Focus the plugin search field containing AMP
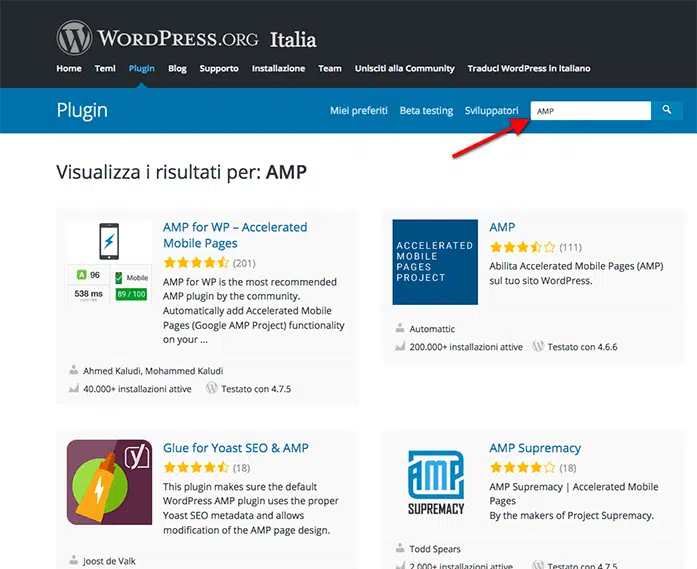Viewport: 697px width, 569px height. [x=591, y=111]
